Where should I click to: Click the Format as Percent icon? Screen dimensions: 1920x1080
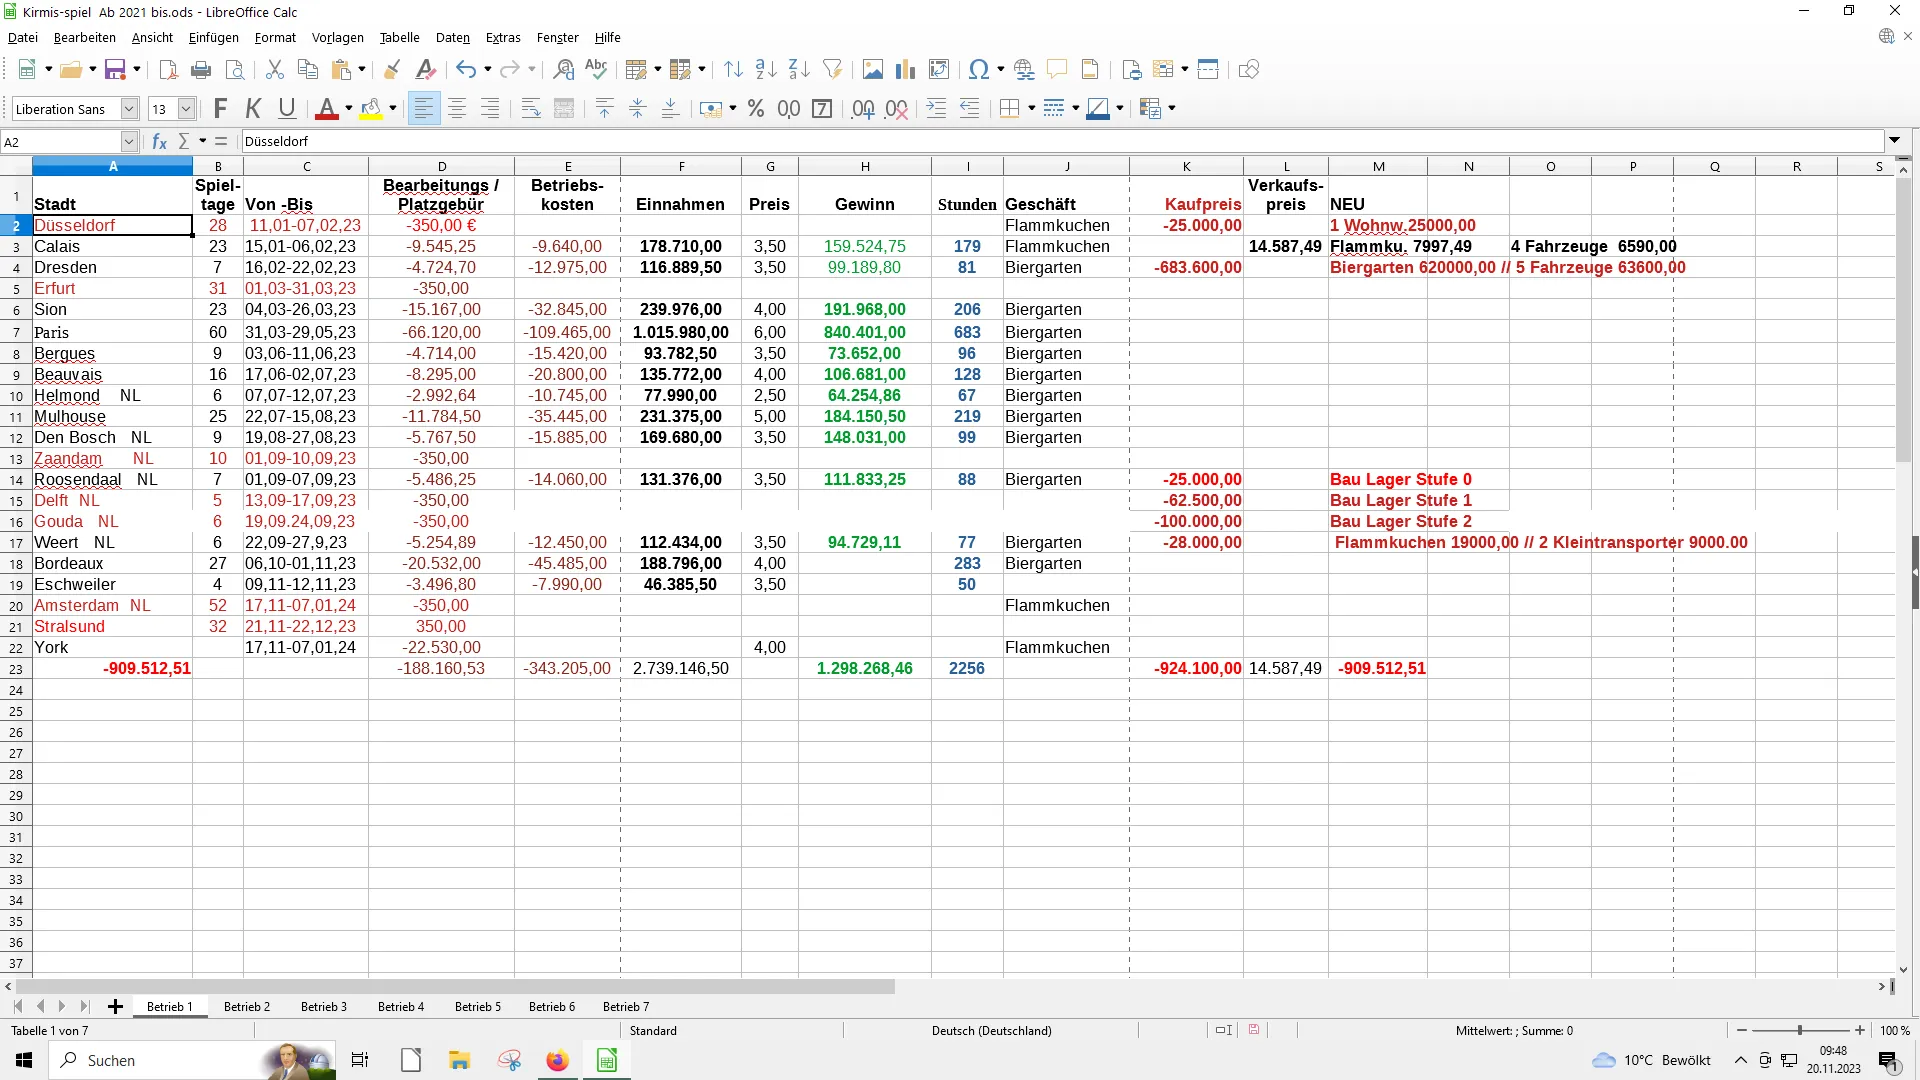tap(756, 109)
